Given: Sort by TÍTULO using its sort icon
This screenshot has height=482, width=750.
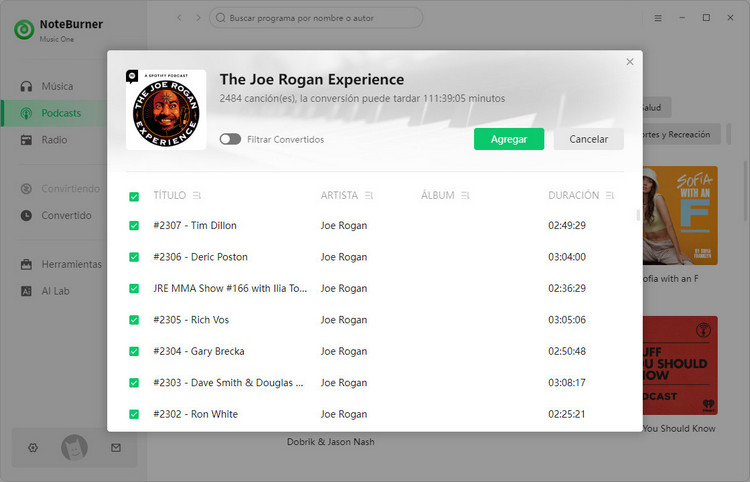Looking at the screenshot, I should pyautogui.click(x=197, y=196).
